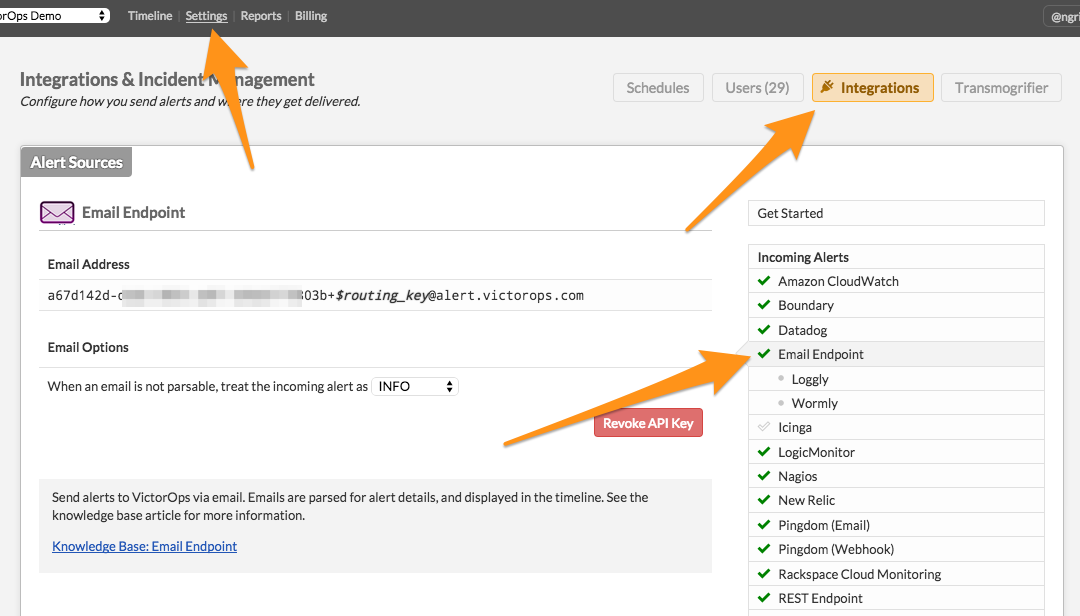Click the green checkmark beside New Relic

click(764, 500)
